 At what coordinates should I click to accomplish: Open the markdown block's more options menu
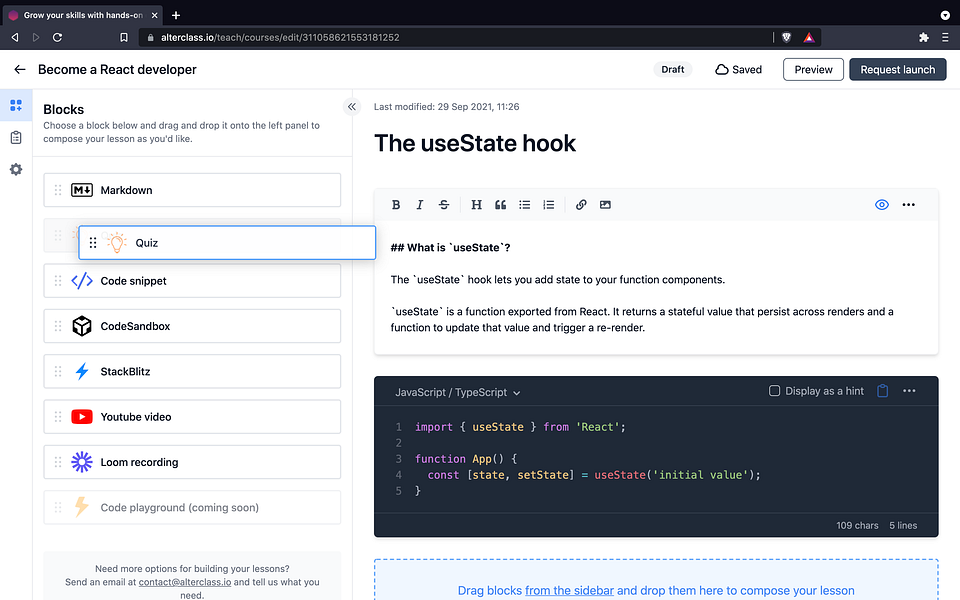[909, 204]
